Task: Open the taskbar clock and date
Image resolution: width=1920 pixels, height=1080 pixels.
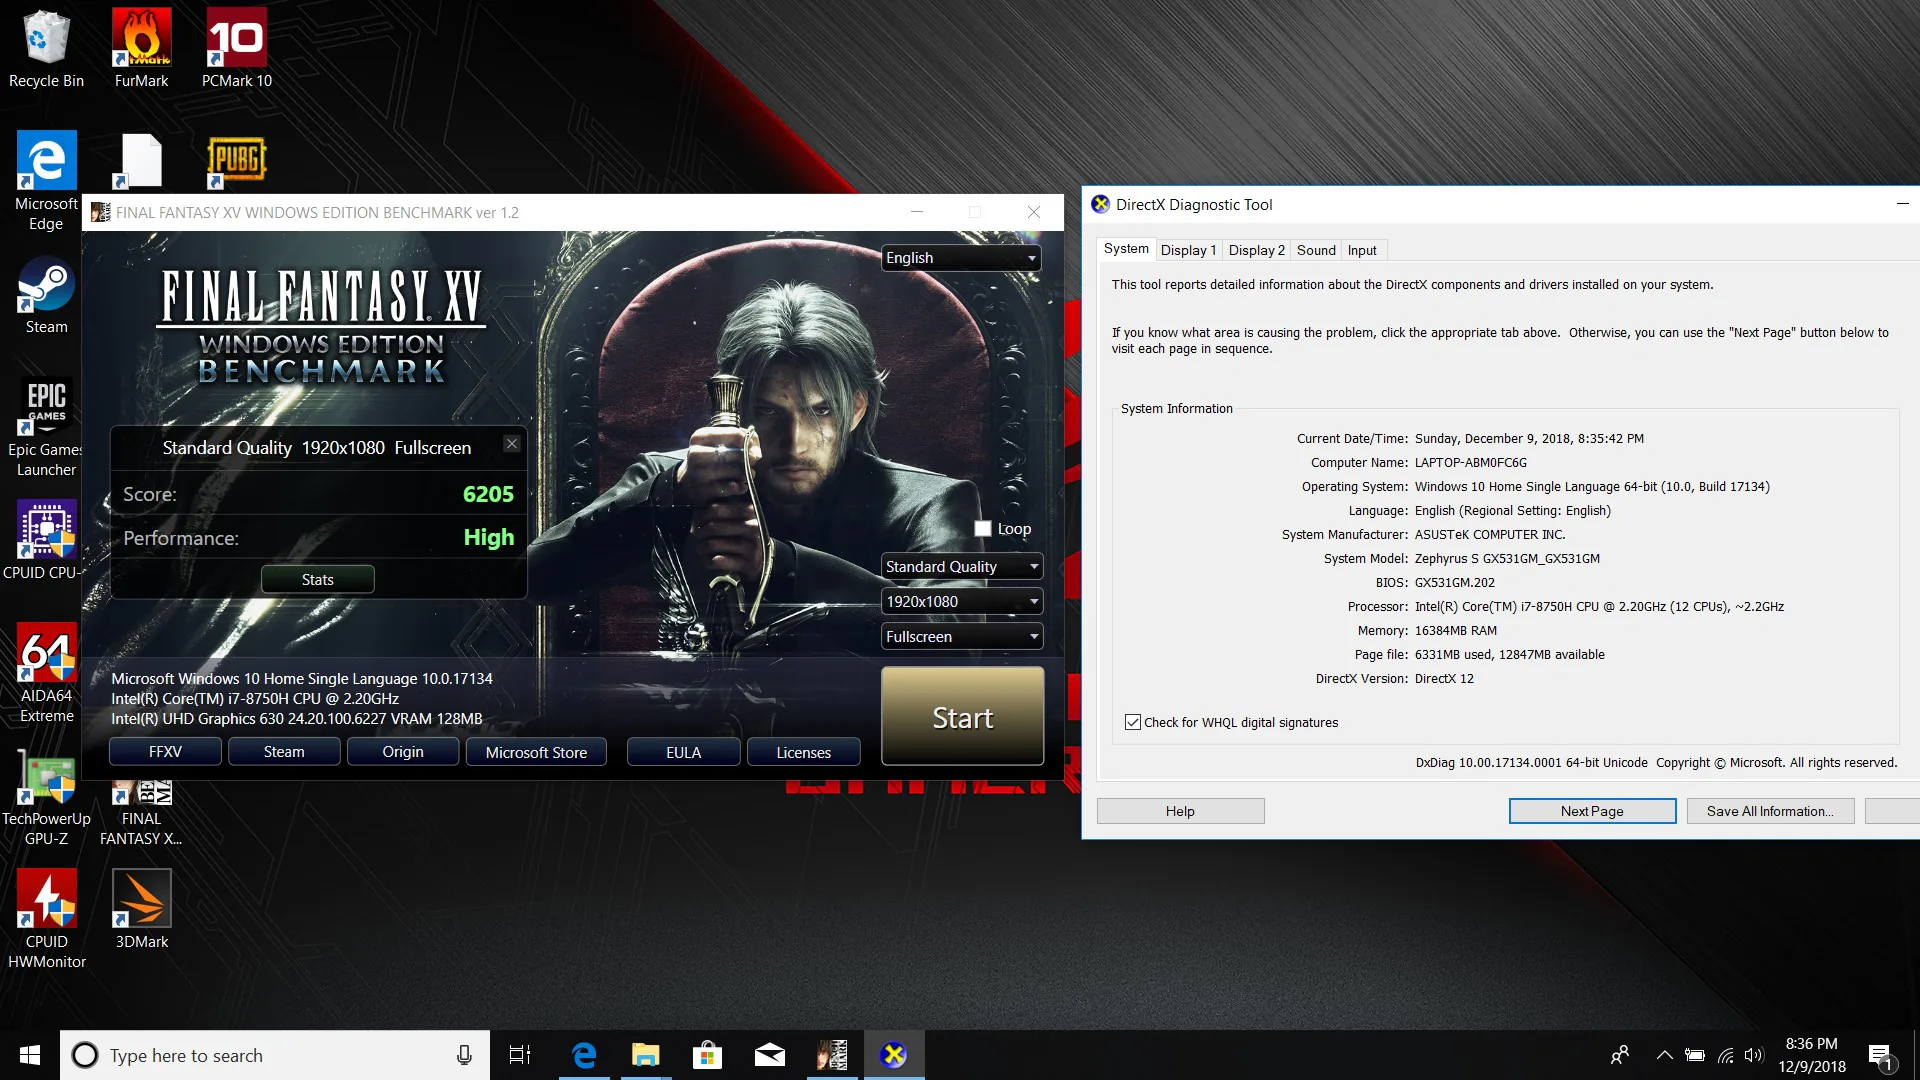Action: (x=1812, y=1055)
